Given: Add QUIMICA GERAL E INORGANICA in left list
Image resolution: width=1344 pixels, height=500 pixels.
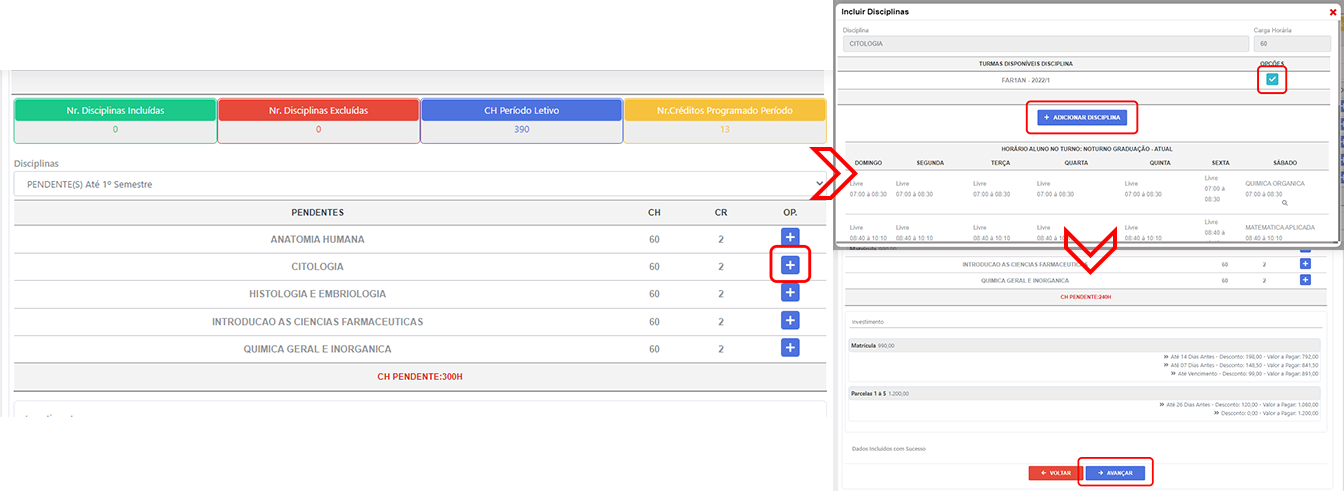Looking at the screenshot, I should pyautogui.click(x=790, y=348).
